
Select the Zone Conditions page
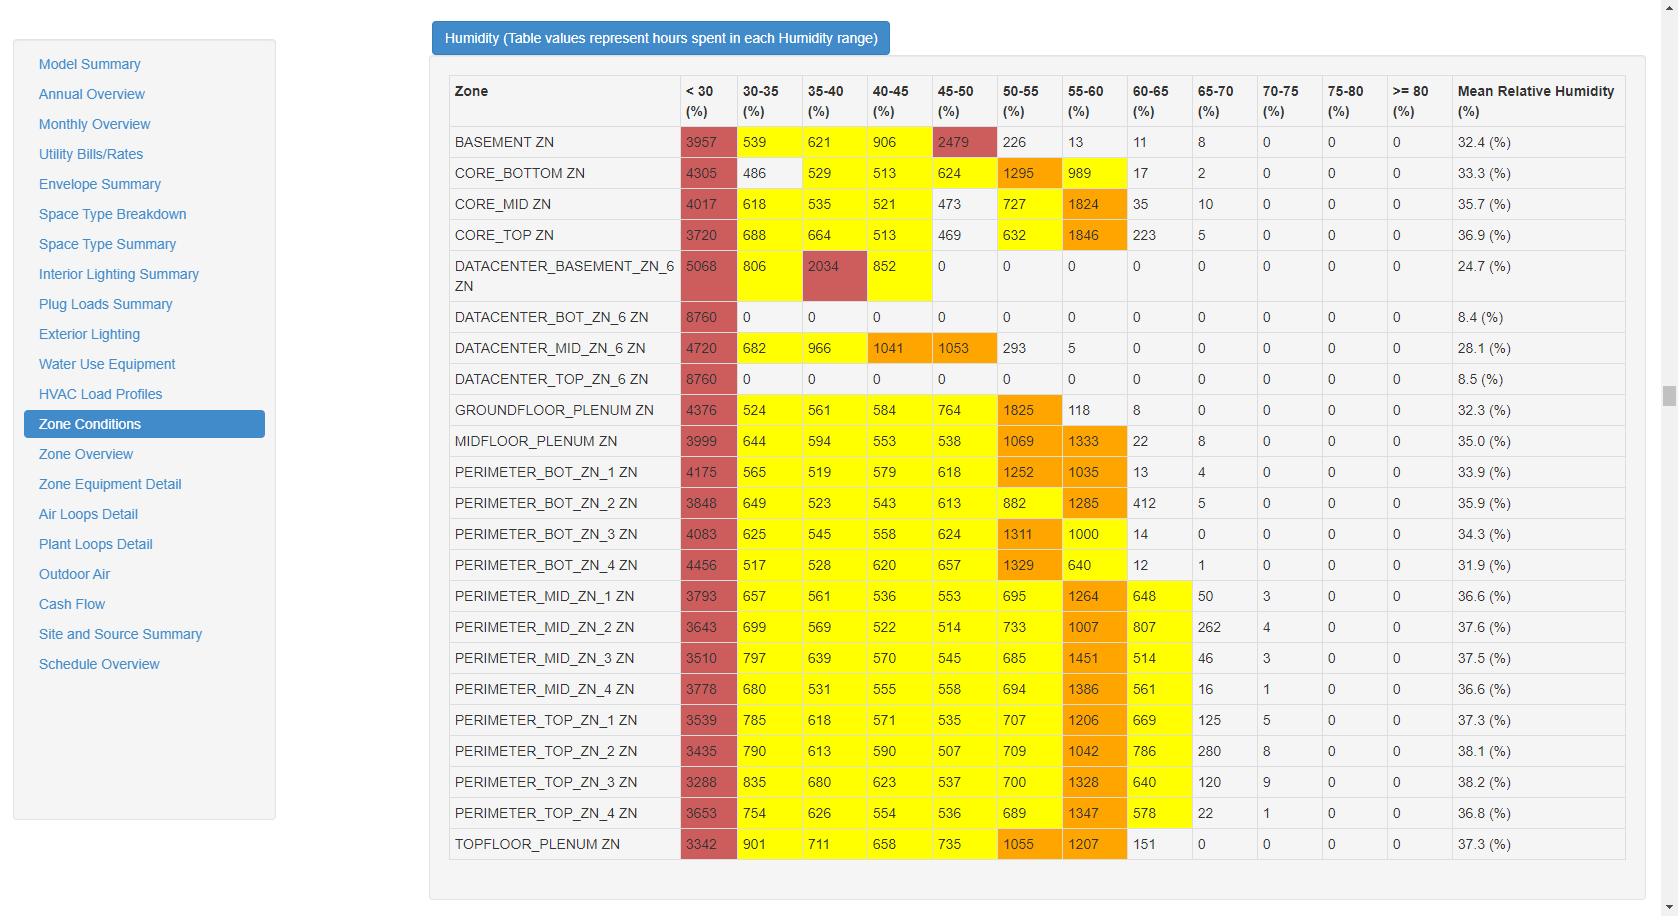click(x=89, y=424)
